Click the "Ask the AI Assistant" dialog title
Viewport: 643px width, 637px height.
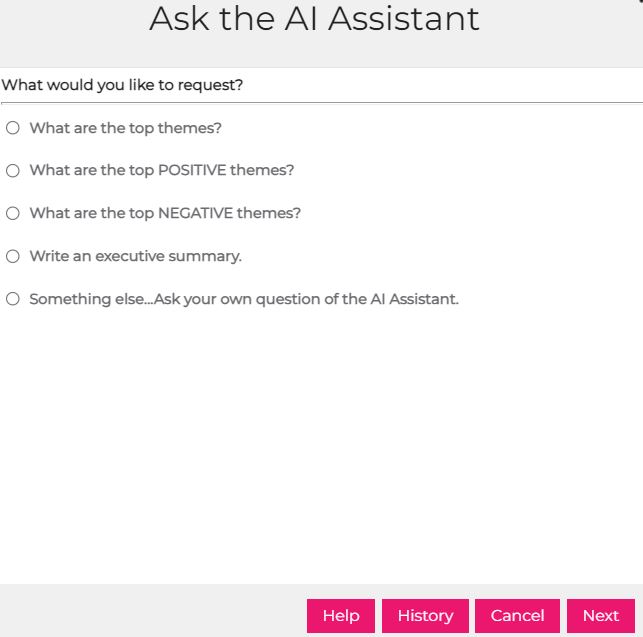(314, 19)
